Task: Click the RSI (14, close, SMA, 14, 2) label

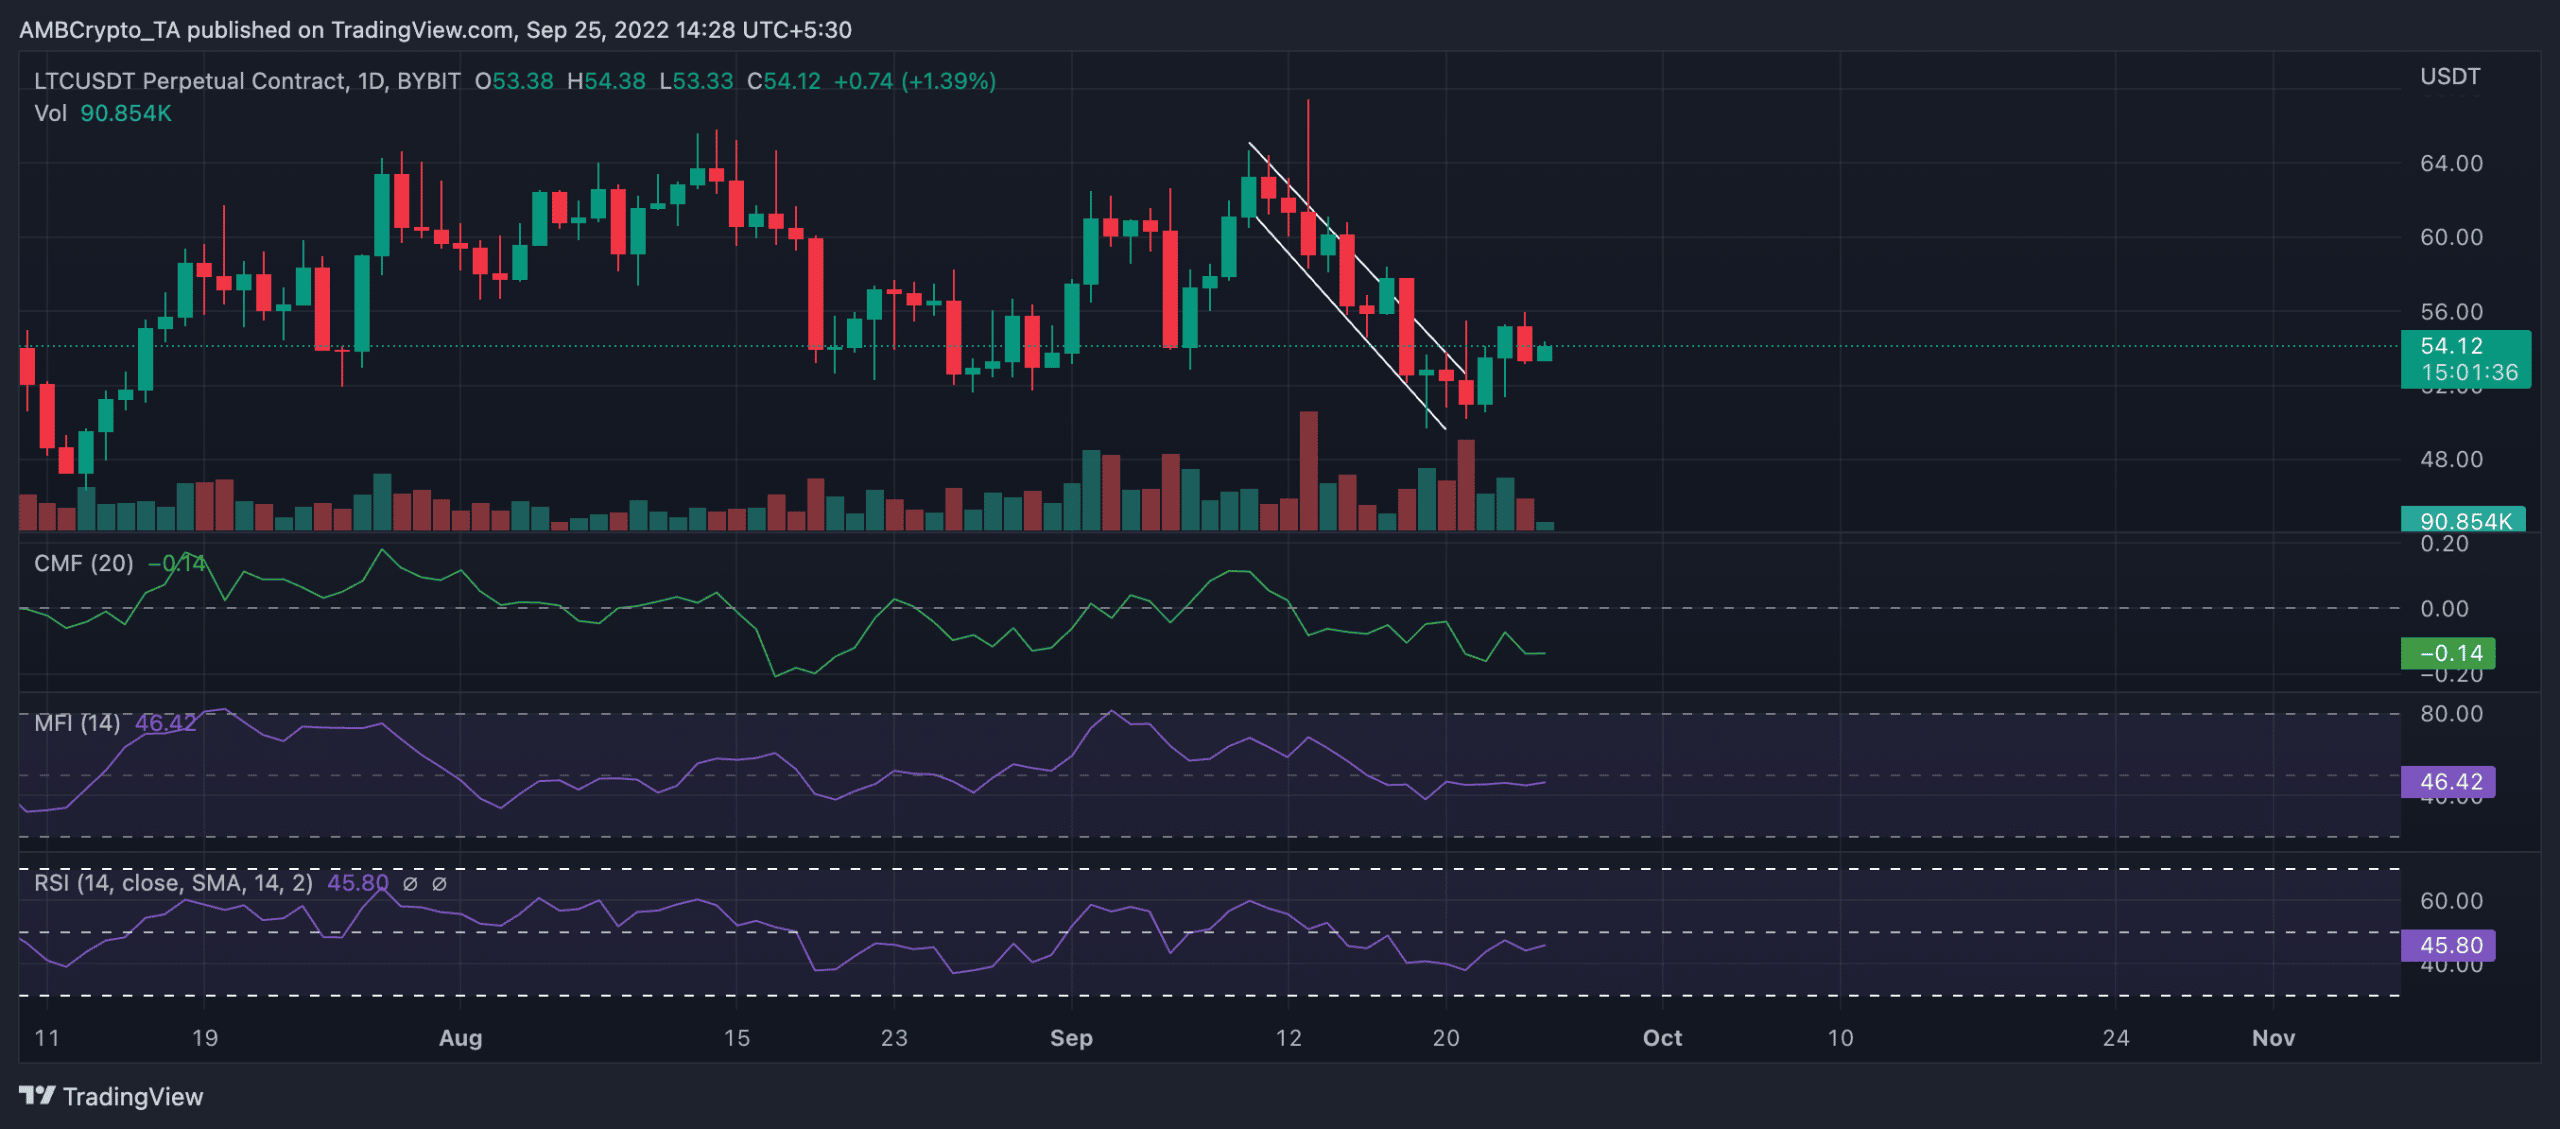Action: [174, 883]
